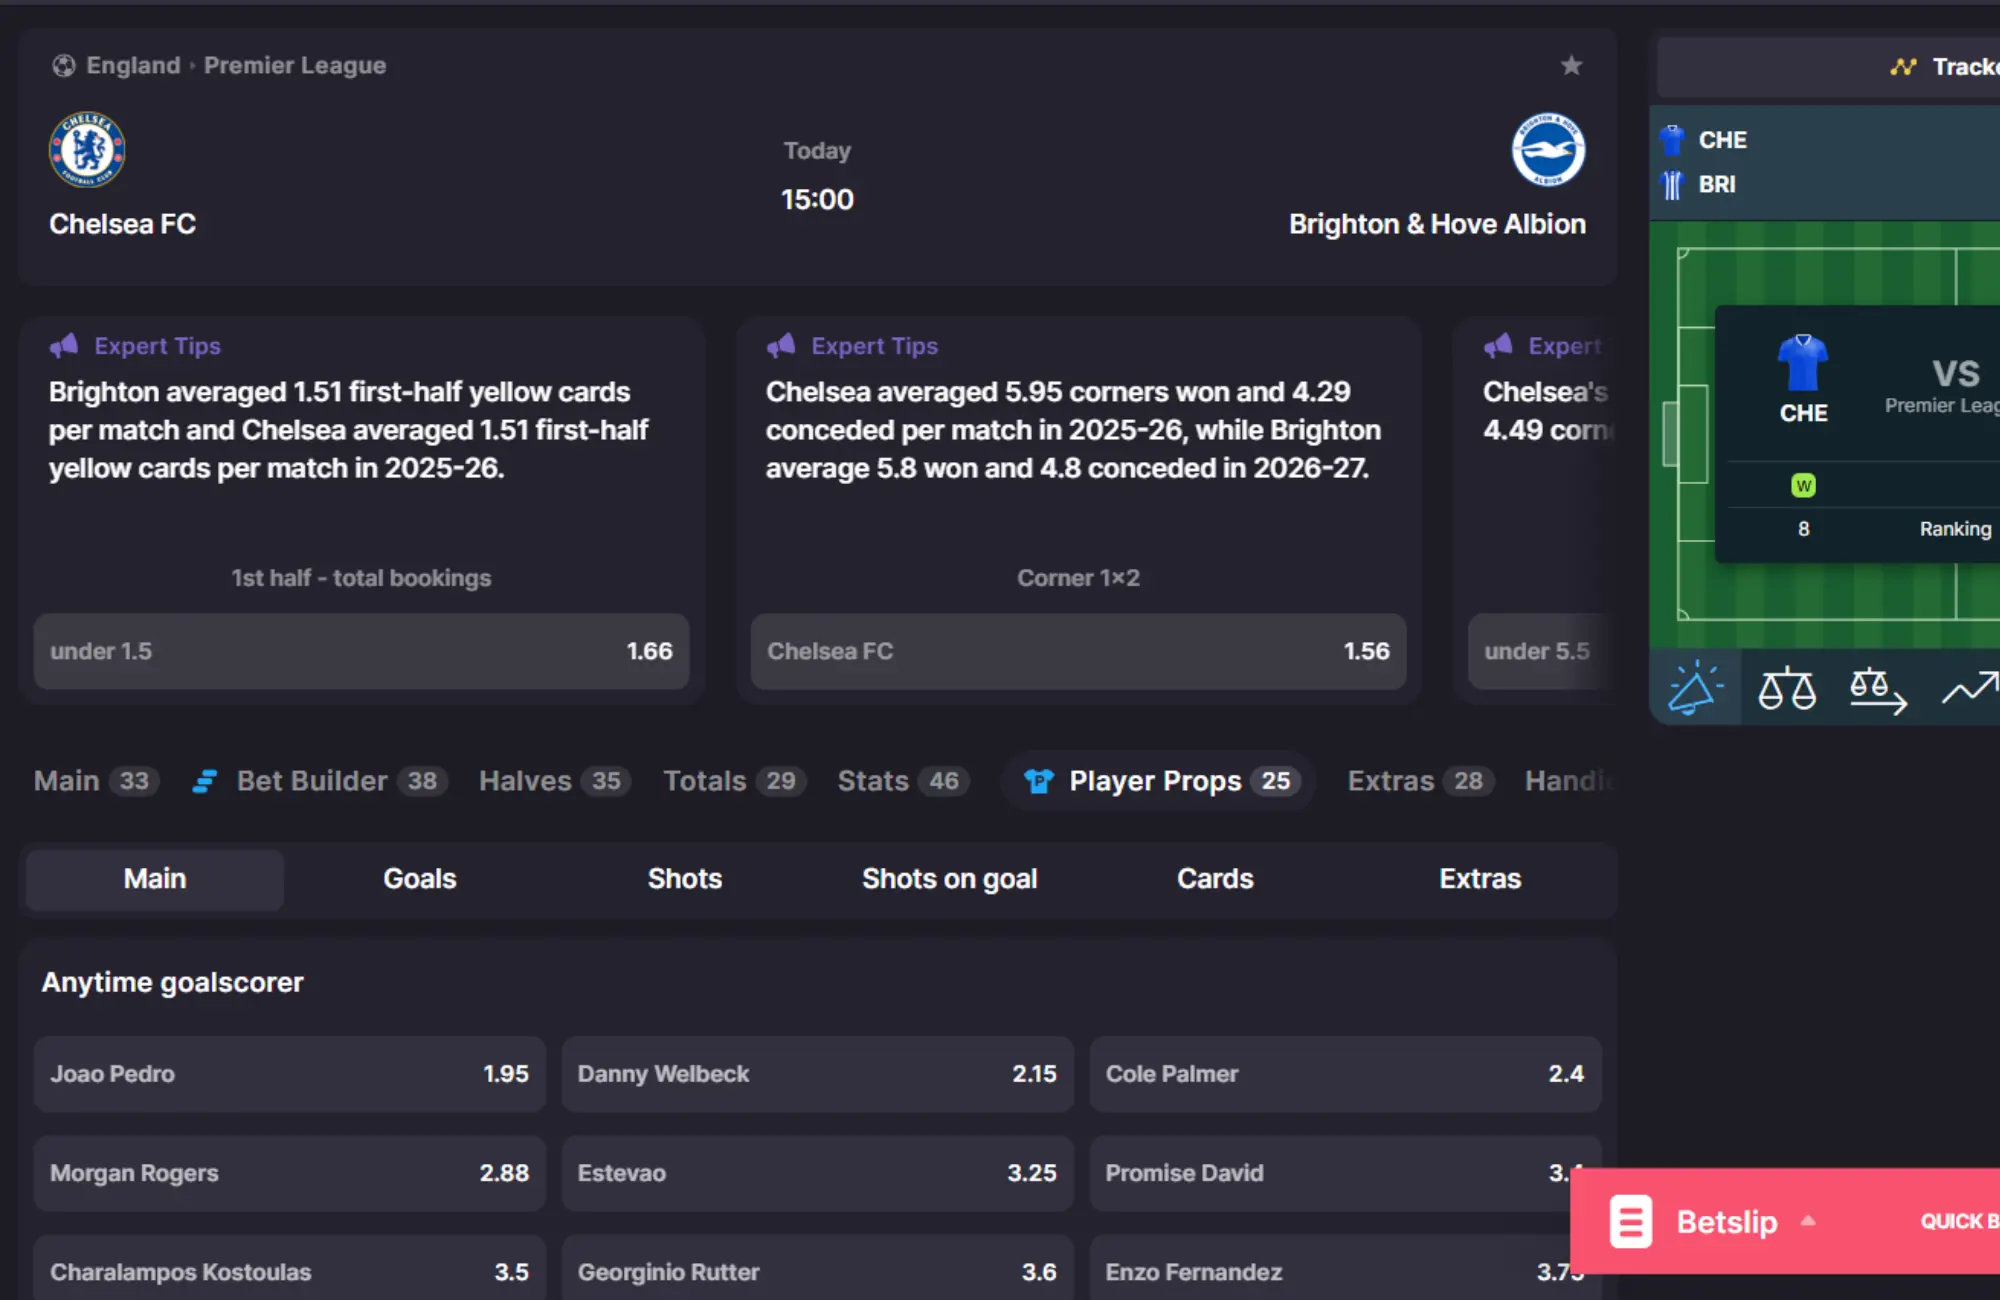Select the Shots sub-tab
This screenshot has width=2000, height=1300.
[685, 879]
